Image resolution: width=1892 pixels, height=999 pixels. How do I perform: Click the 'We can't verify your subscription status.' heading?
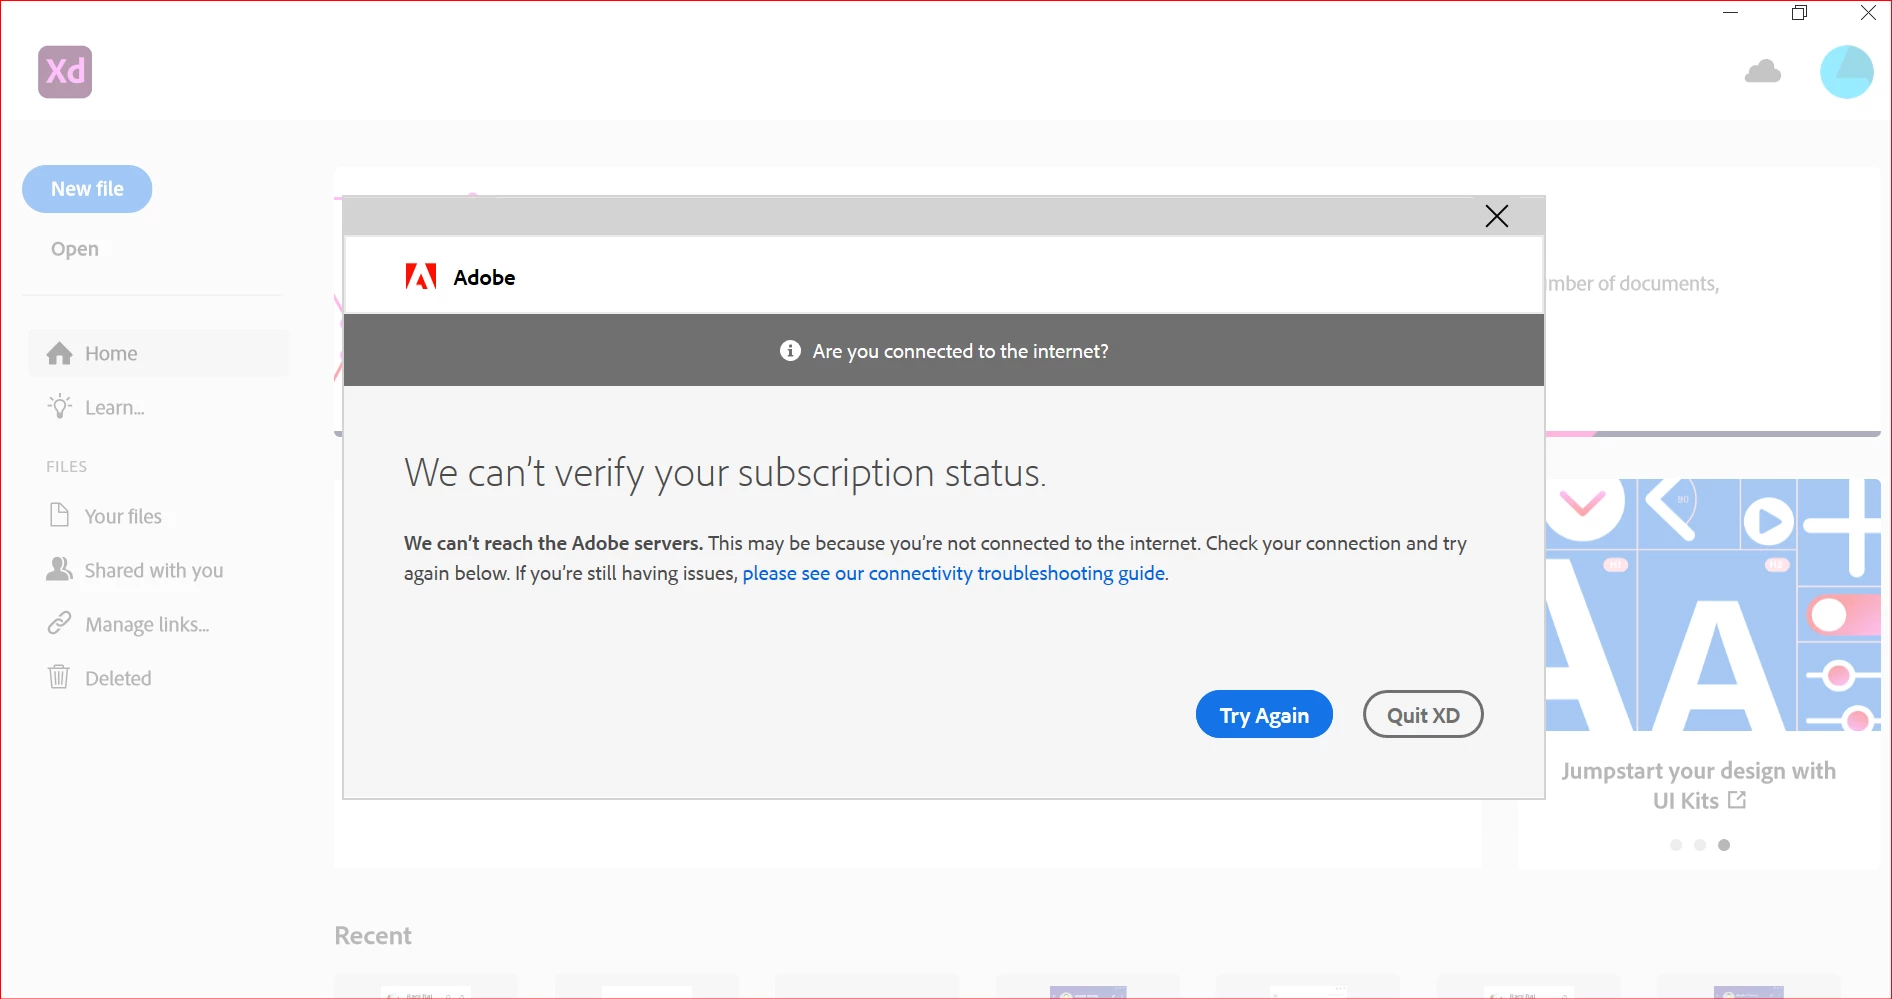click(725, 473)
